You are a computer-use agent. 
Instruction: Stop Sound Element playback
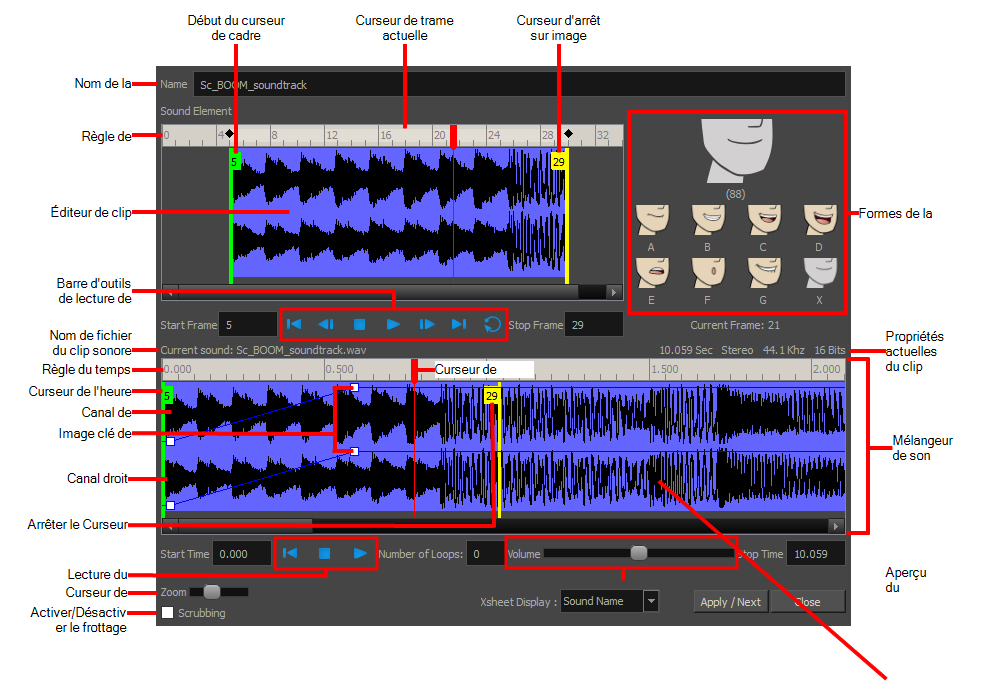click(x=359, y=324)
